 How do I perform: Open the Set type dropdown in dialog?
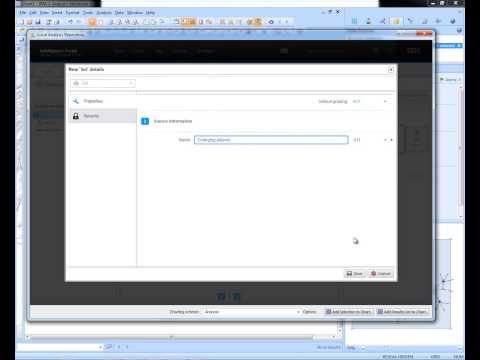click(x=103, y=83)
